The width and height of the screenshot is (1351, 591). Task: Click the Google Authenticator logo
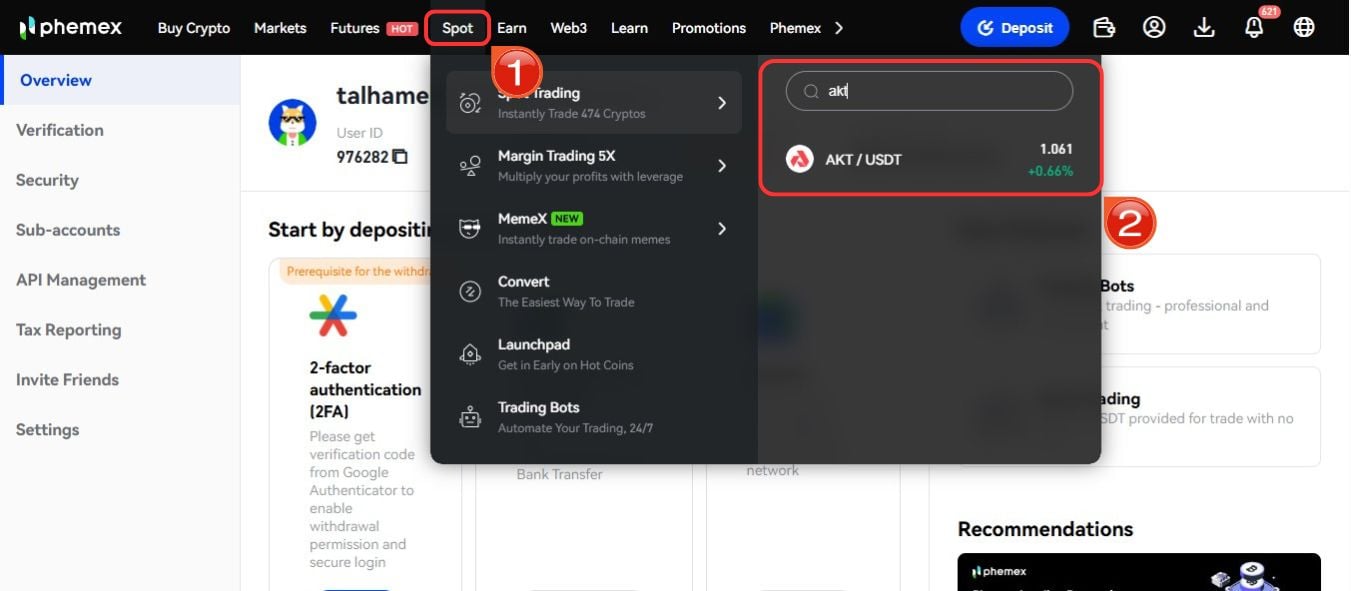(333, 315)
